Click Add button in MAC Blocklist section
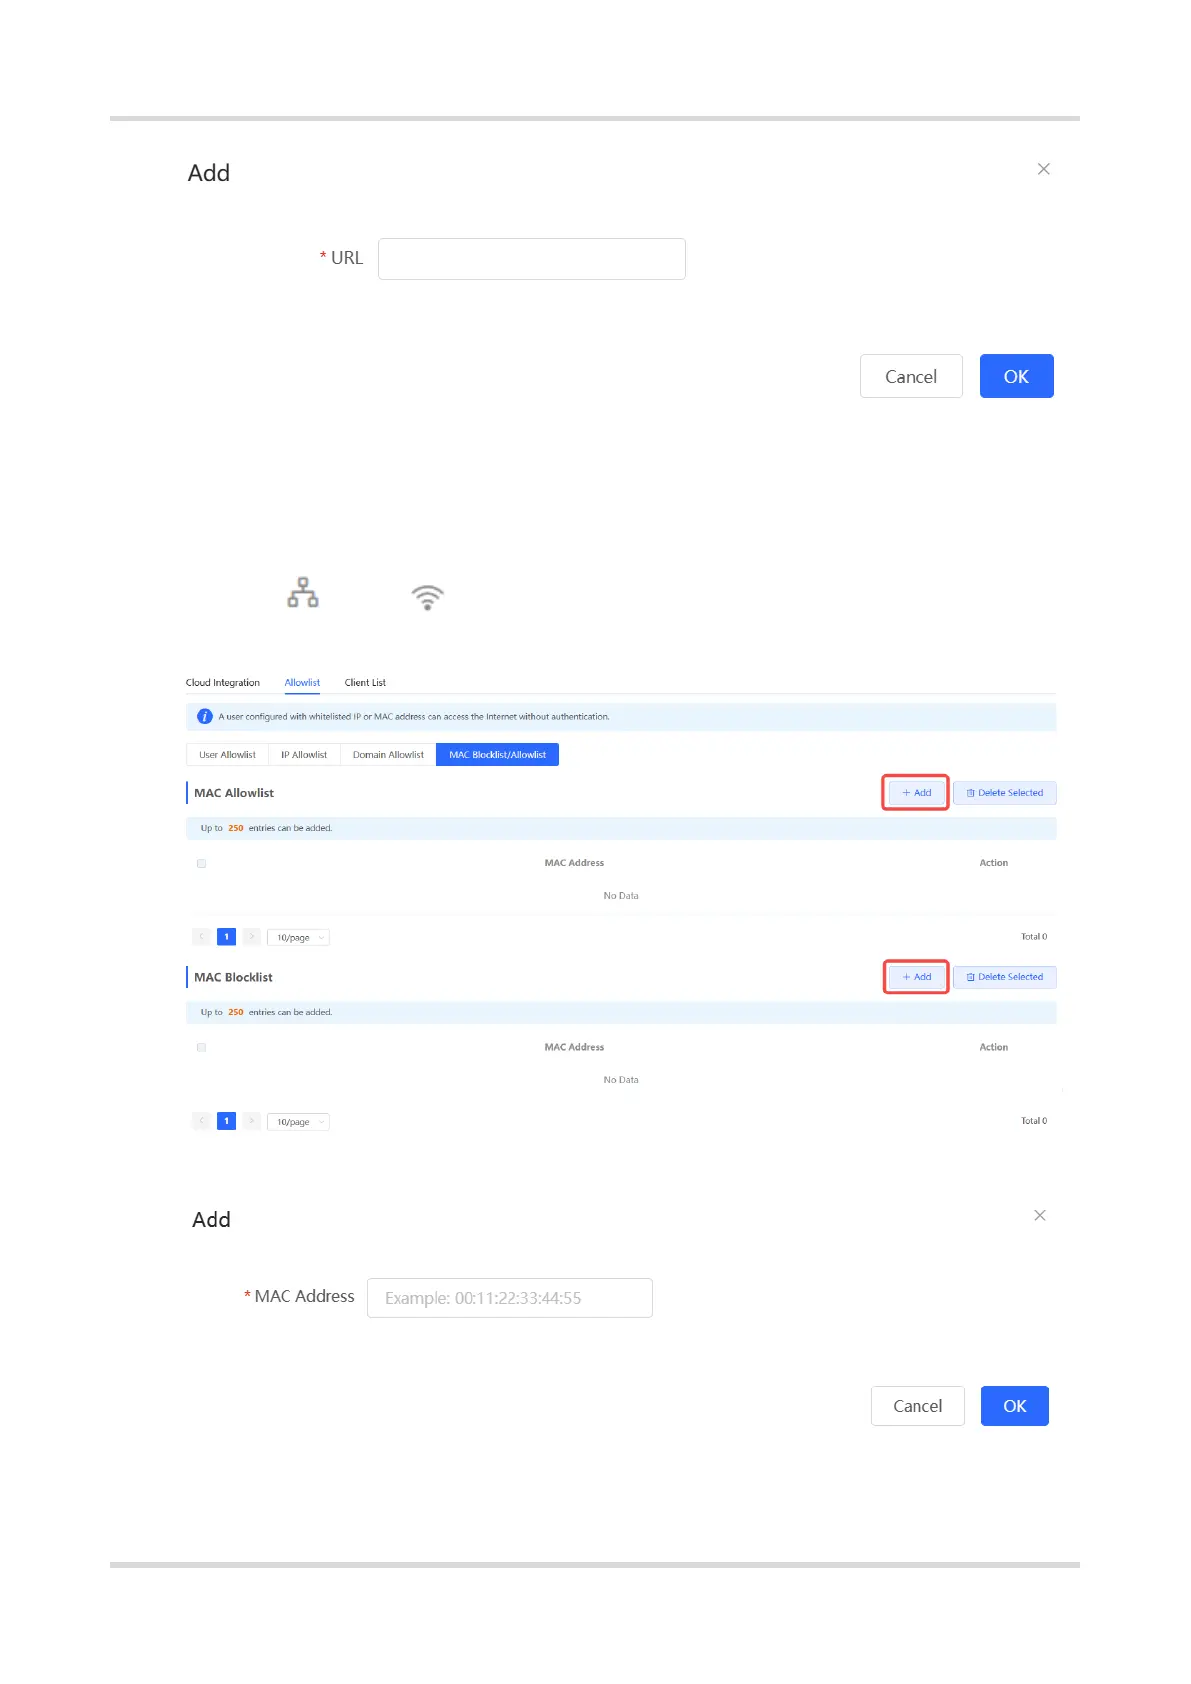 pyautogui.click(x=916, y=977)
